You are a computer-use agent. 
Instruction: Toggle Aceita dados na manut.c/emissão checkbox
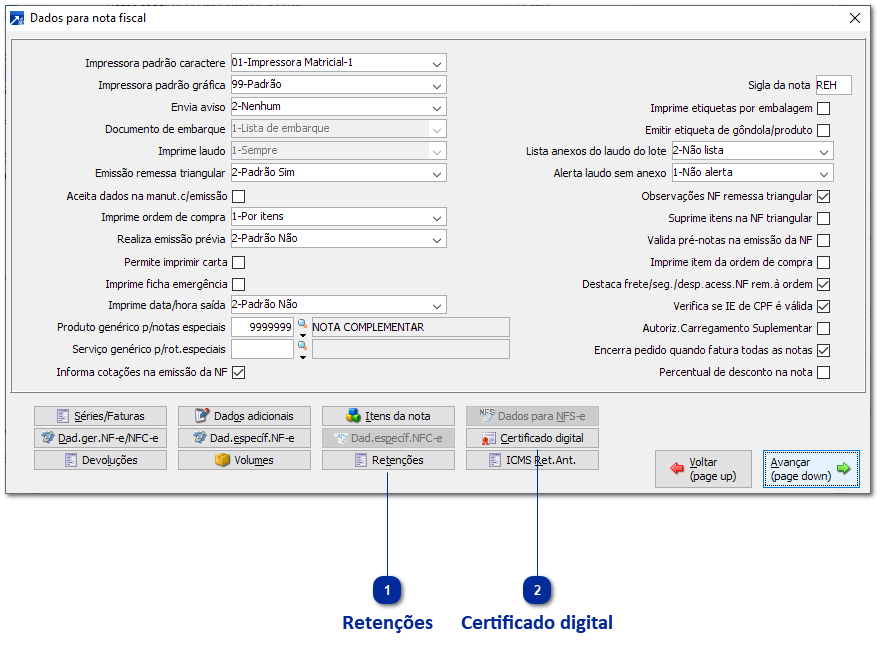click(238, 196)
